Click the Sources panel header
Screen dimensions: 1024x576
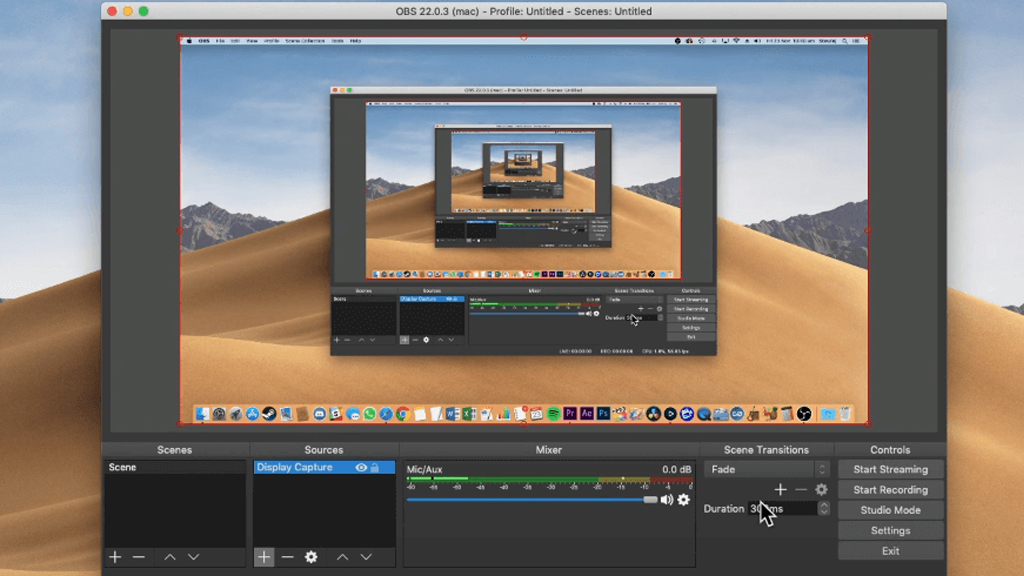[324, 450]
